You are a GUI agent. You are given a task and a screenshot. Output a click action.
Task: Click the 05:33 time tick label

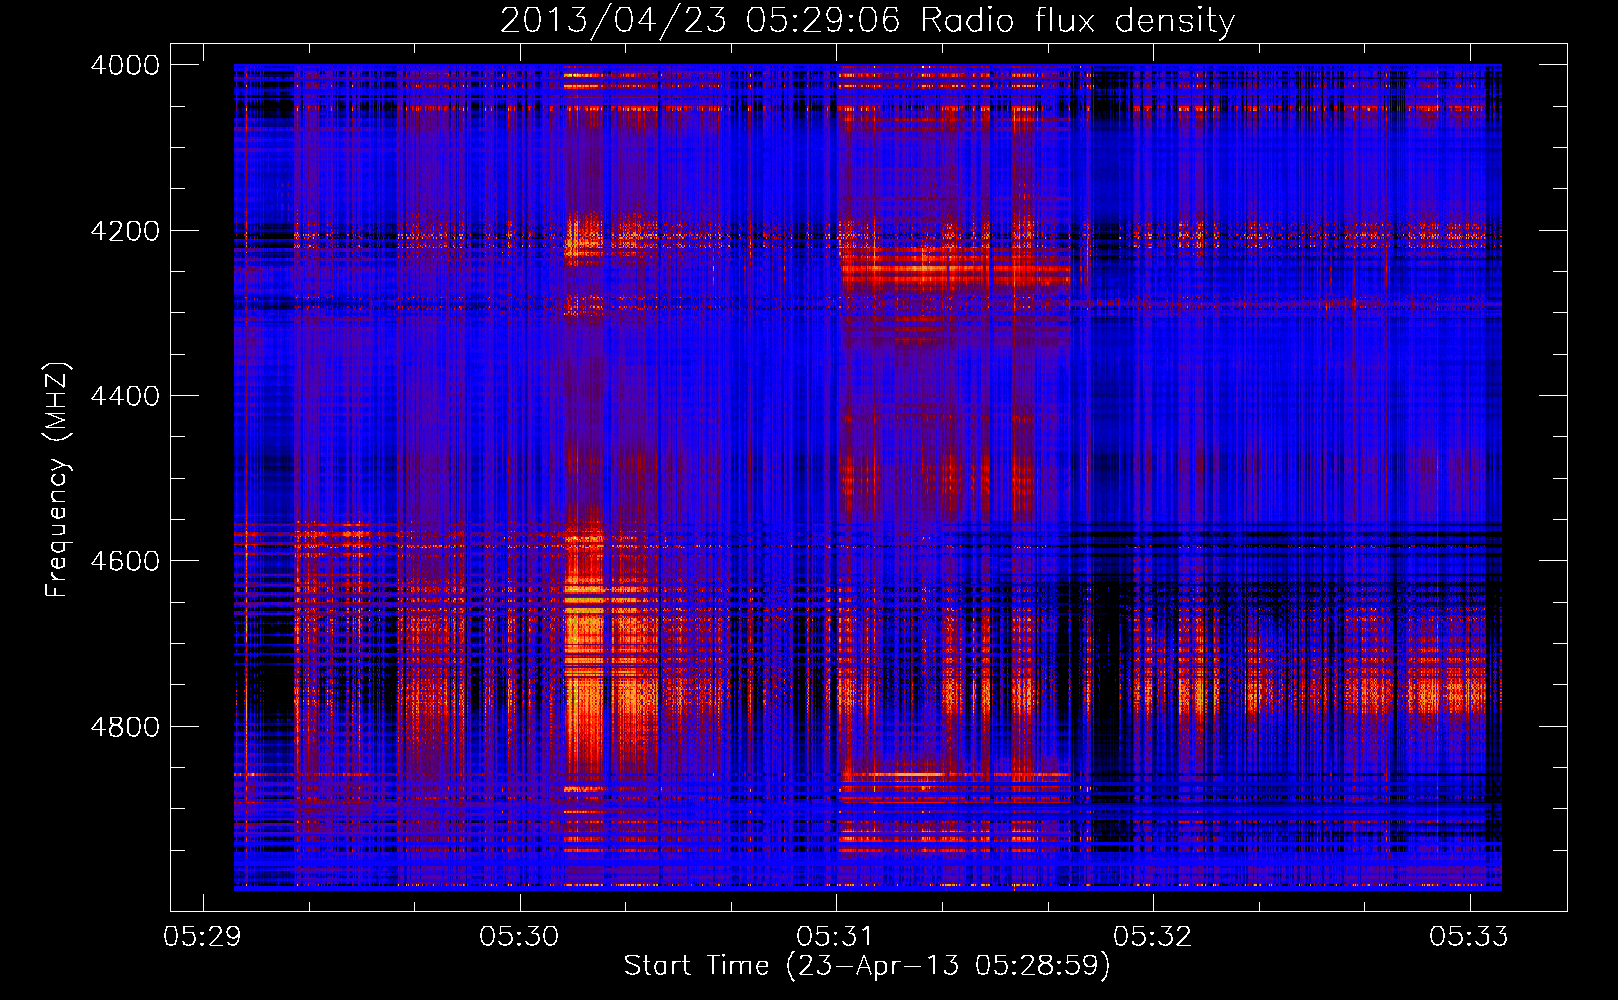coord(1469,936)
